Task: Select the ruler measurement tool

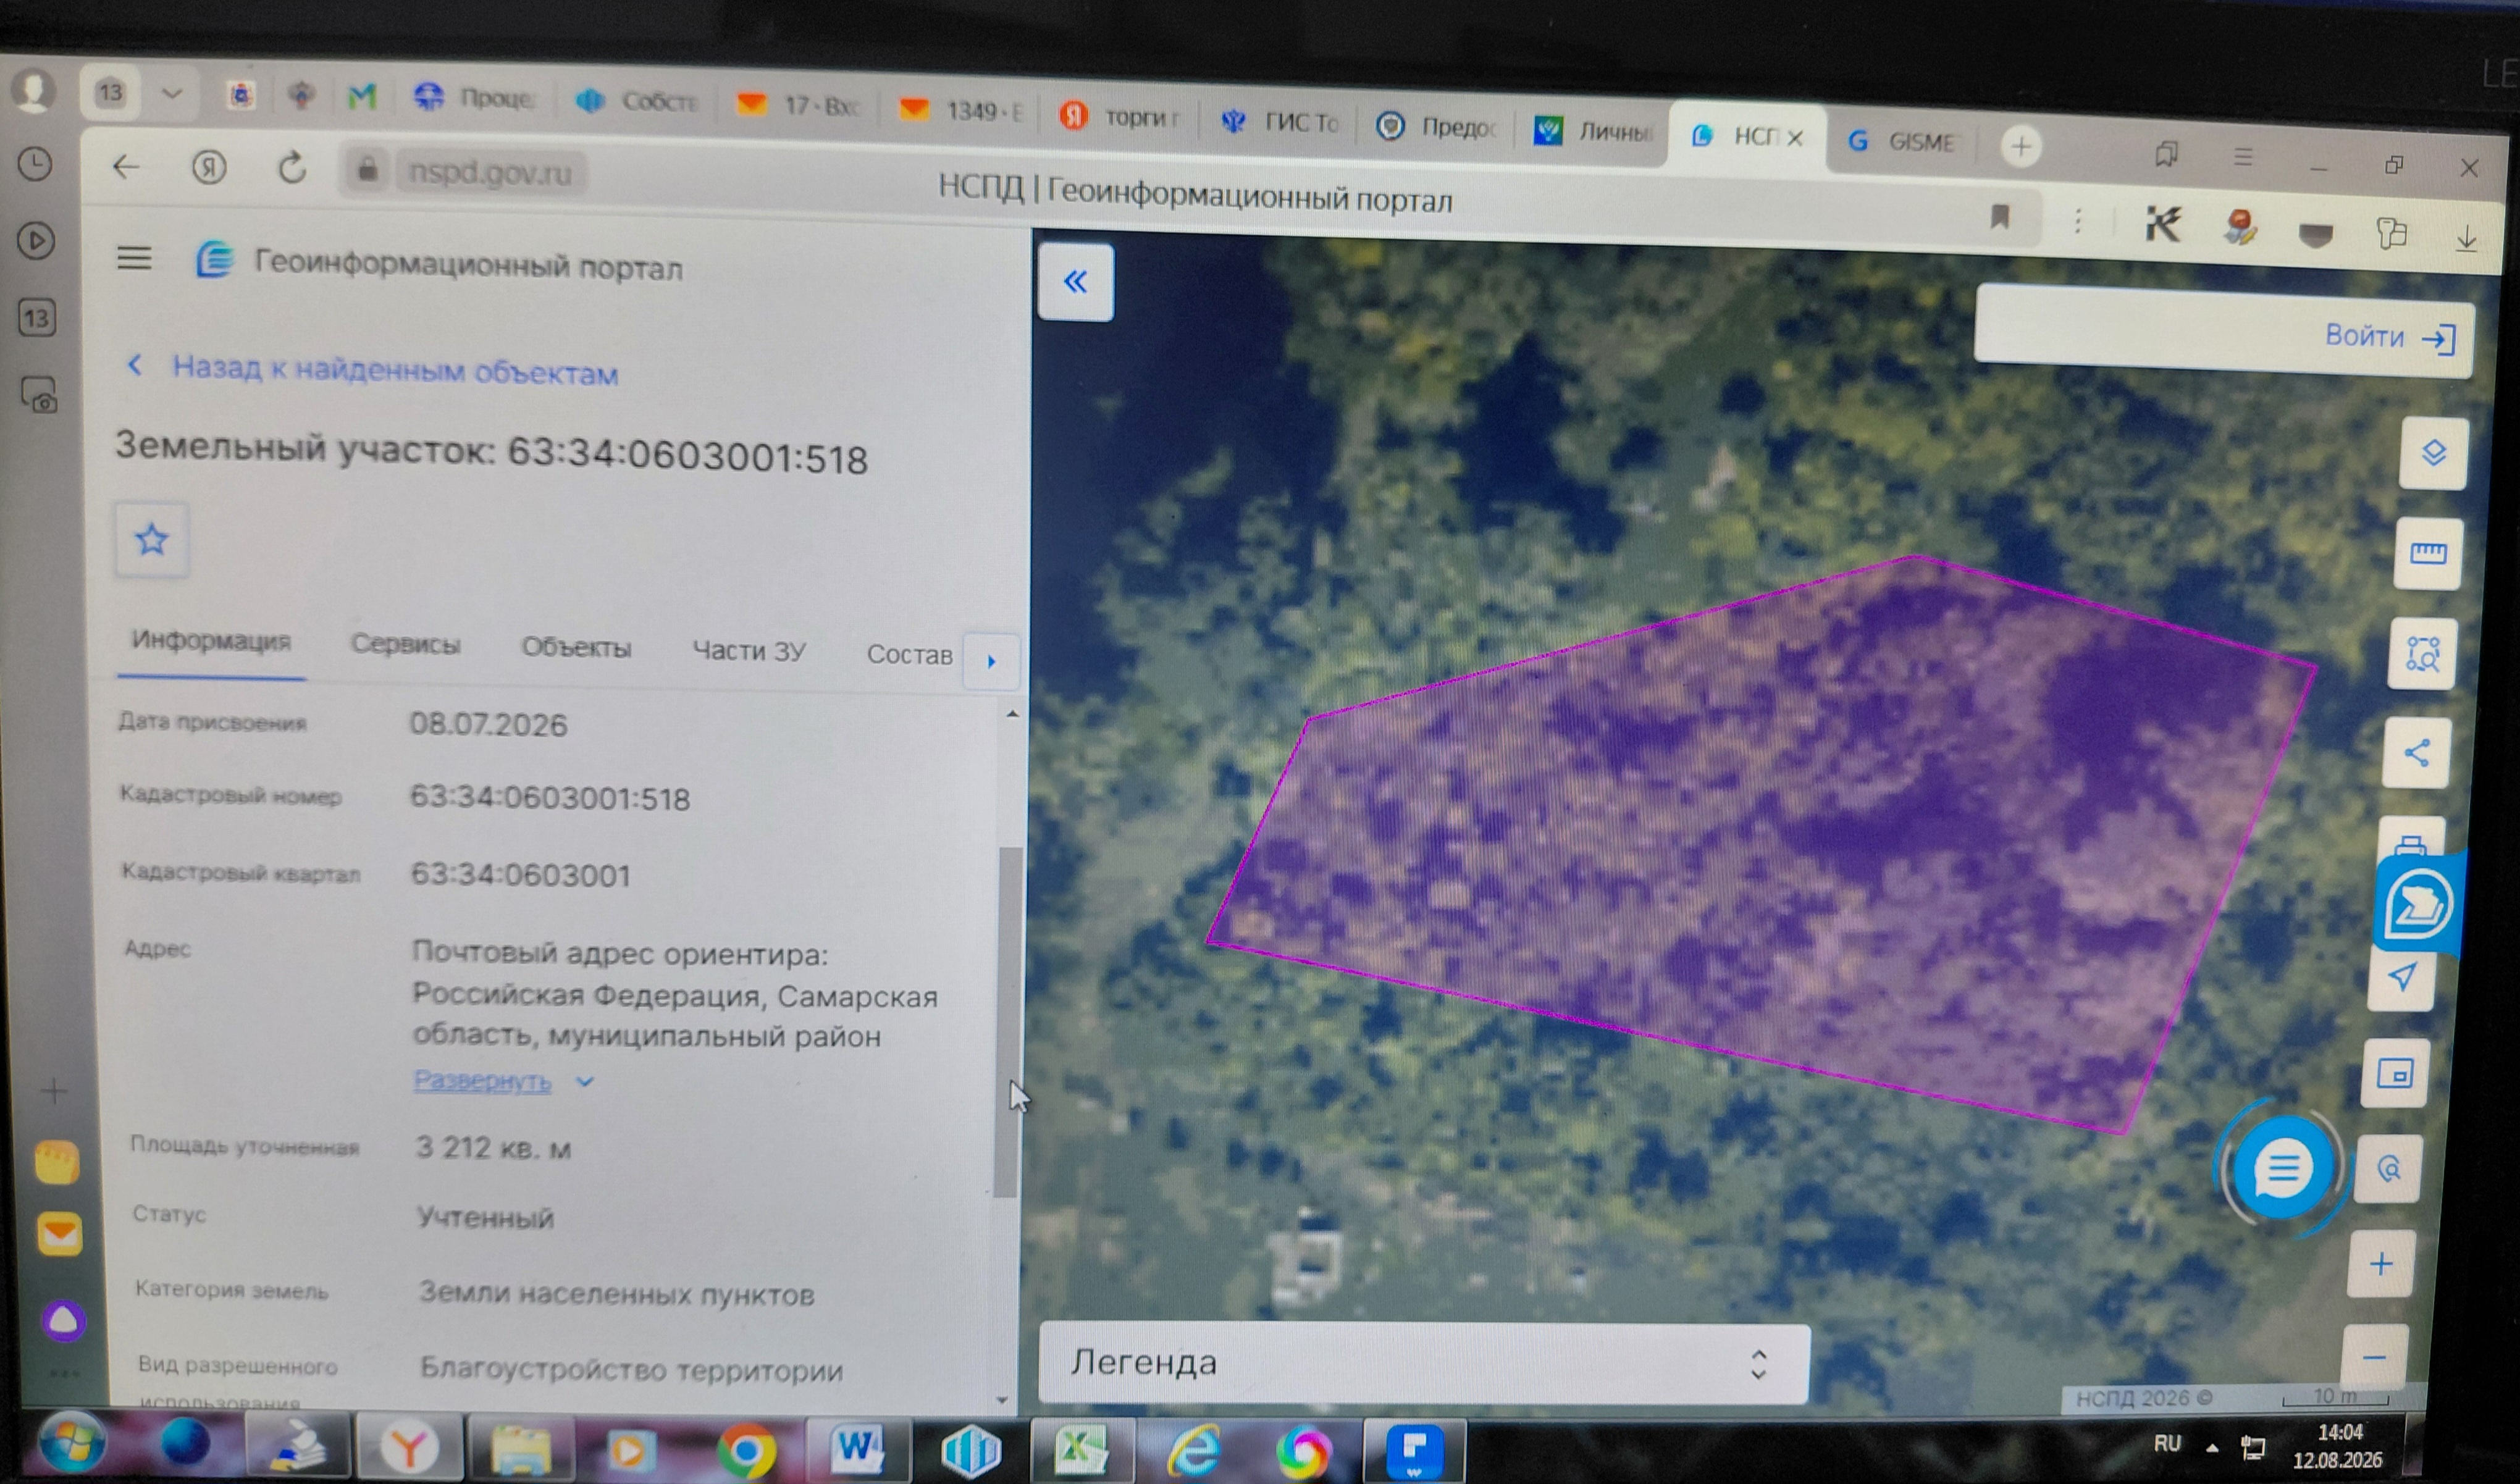Action: 2428,553
